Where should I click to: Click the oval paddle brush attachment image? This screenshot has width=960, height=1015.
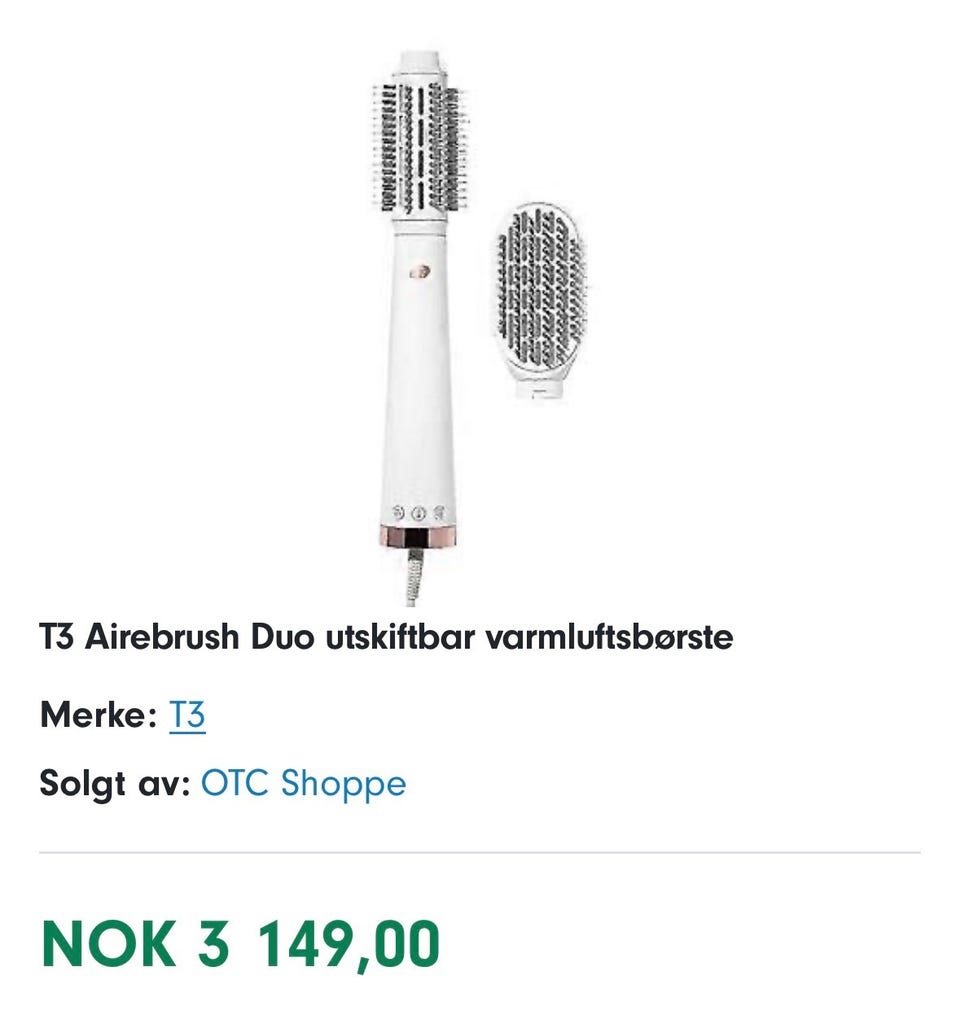(x=541, y=300)
